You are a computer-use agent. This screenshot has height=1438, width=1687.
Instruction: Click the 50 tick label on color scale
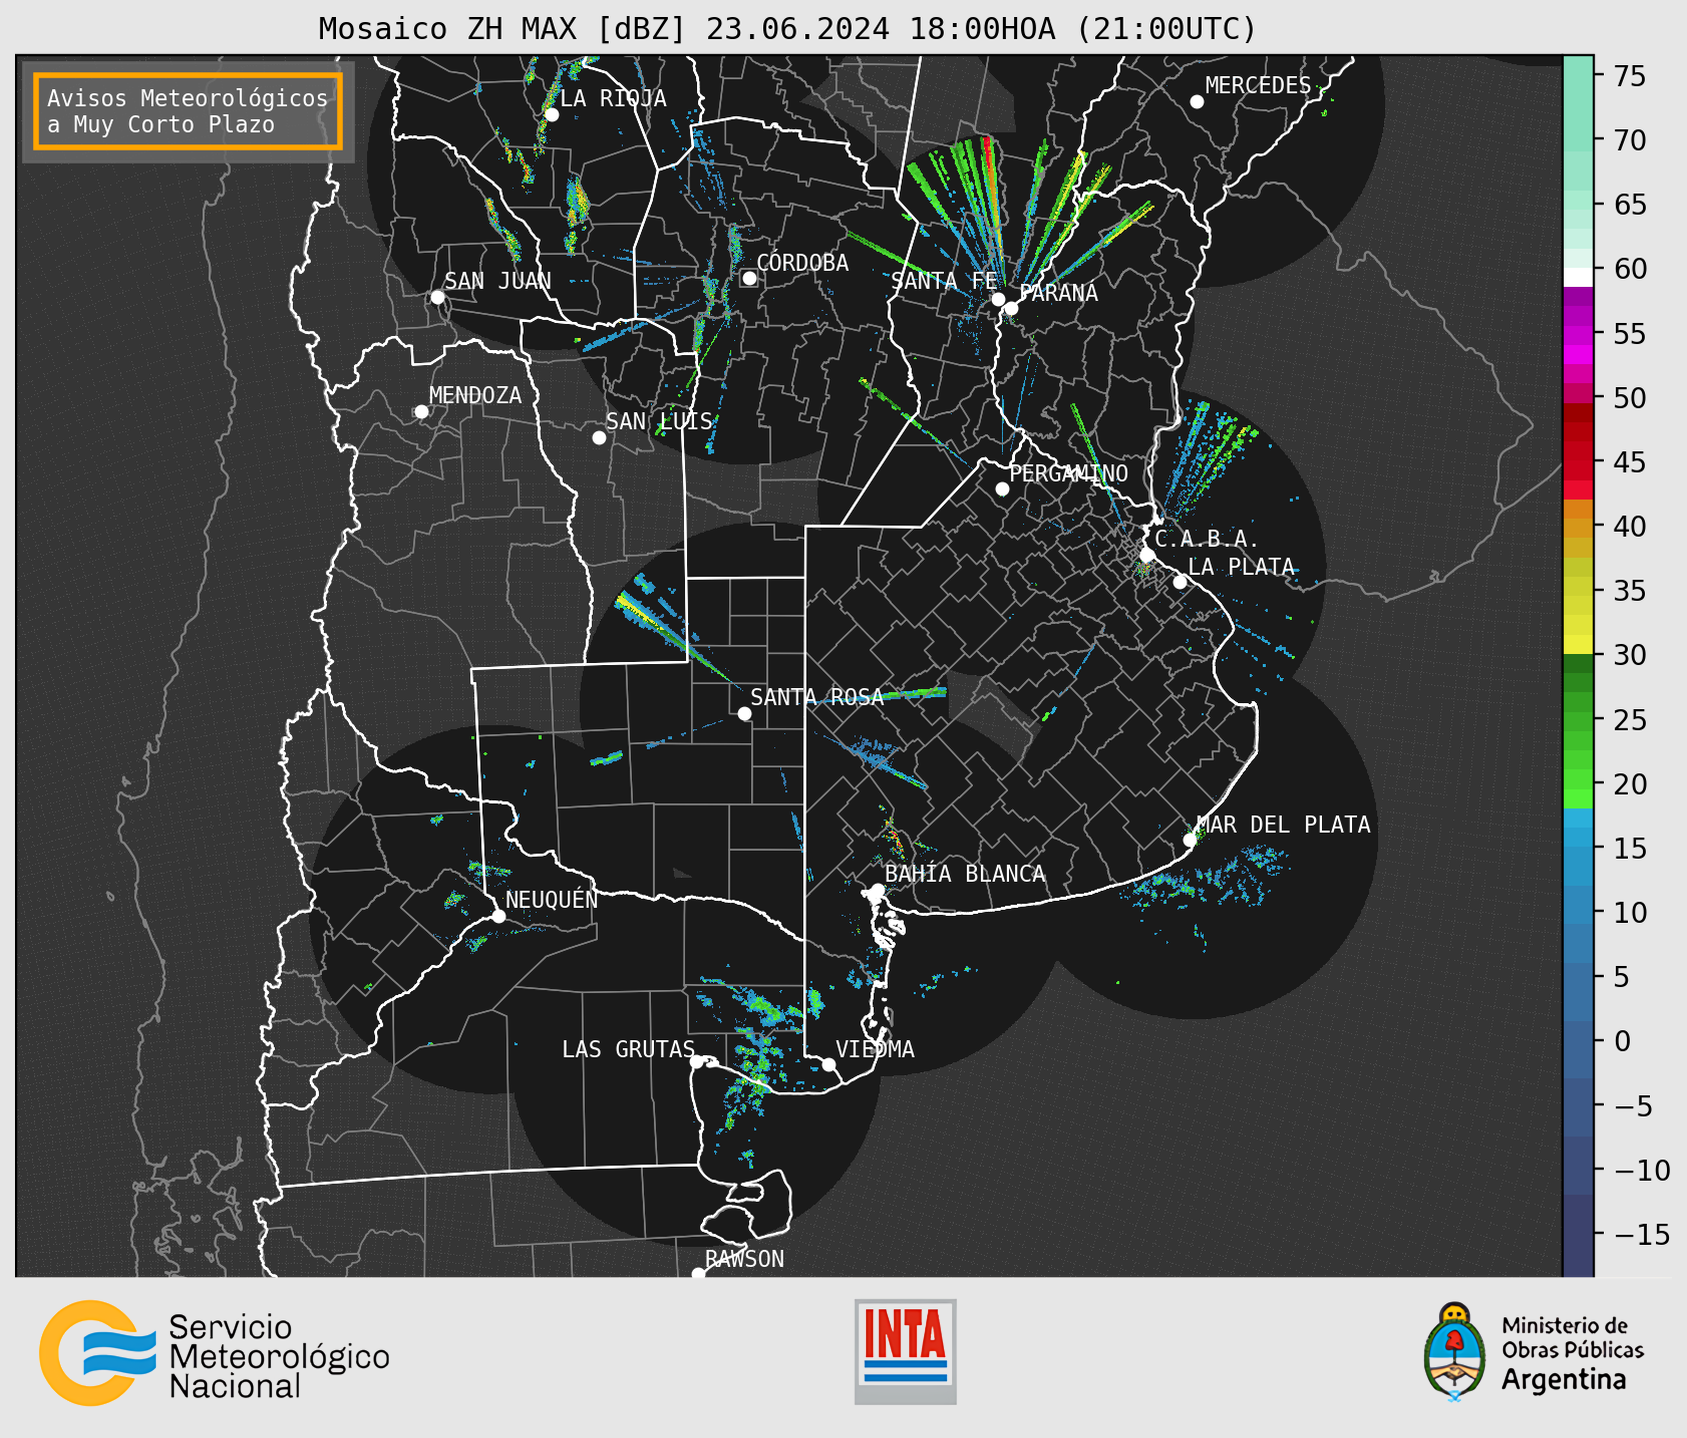1630,398
